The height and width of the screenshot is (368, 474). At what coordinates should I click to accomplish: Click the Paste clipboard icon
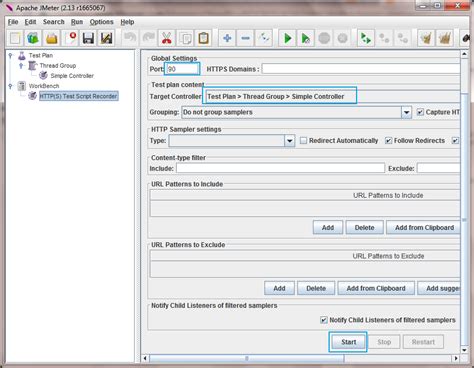click(203, 38)
